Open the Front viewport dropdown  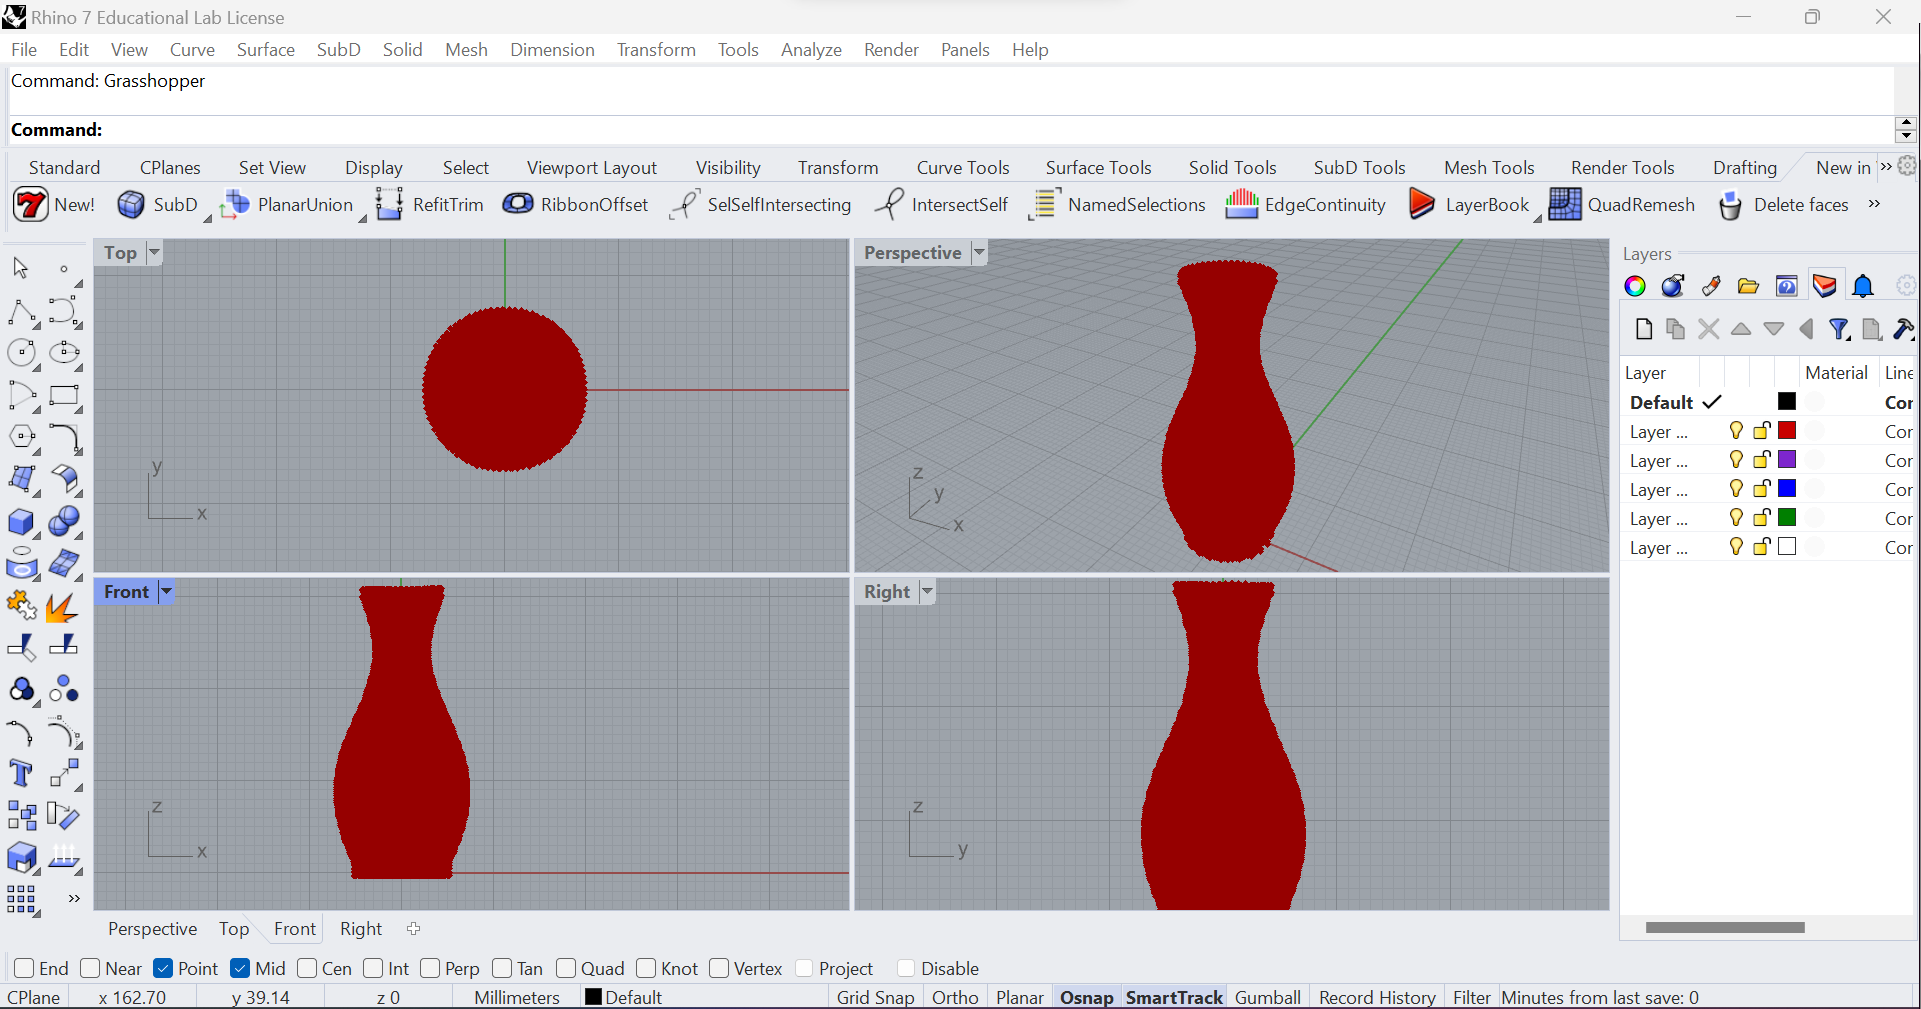166,591
